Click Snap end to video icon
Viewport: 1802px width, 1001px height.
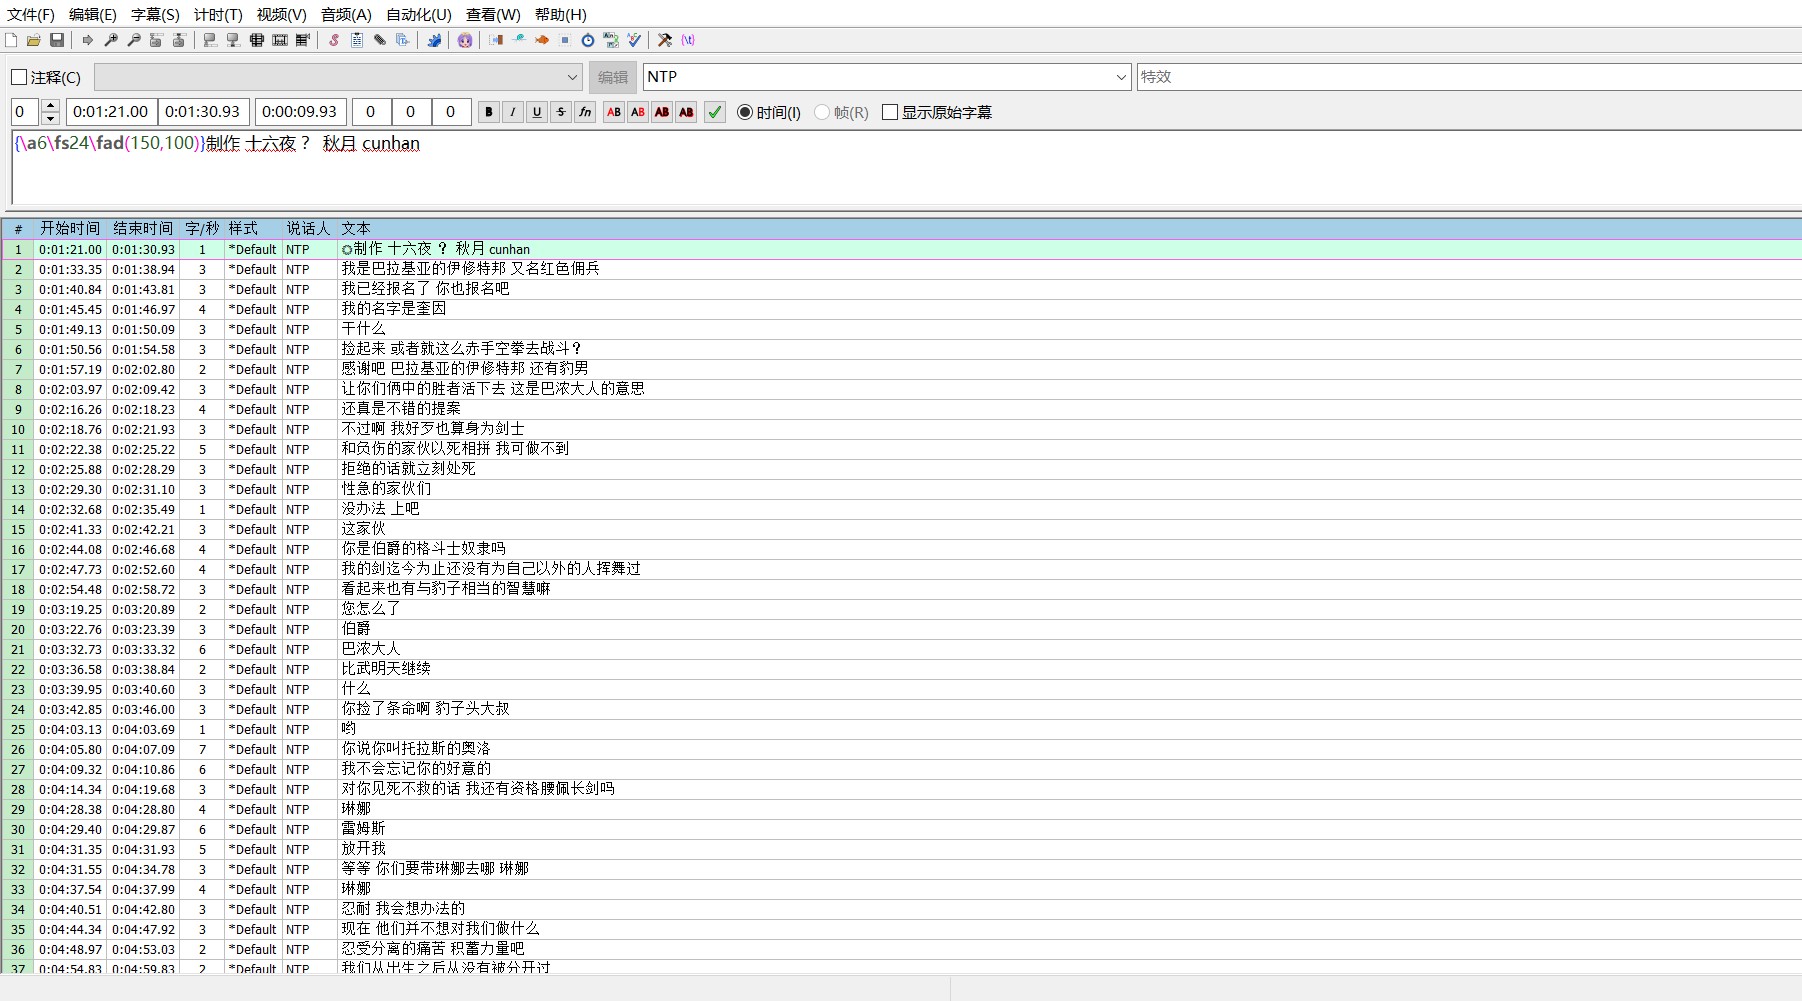[233, 40]
